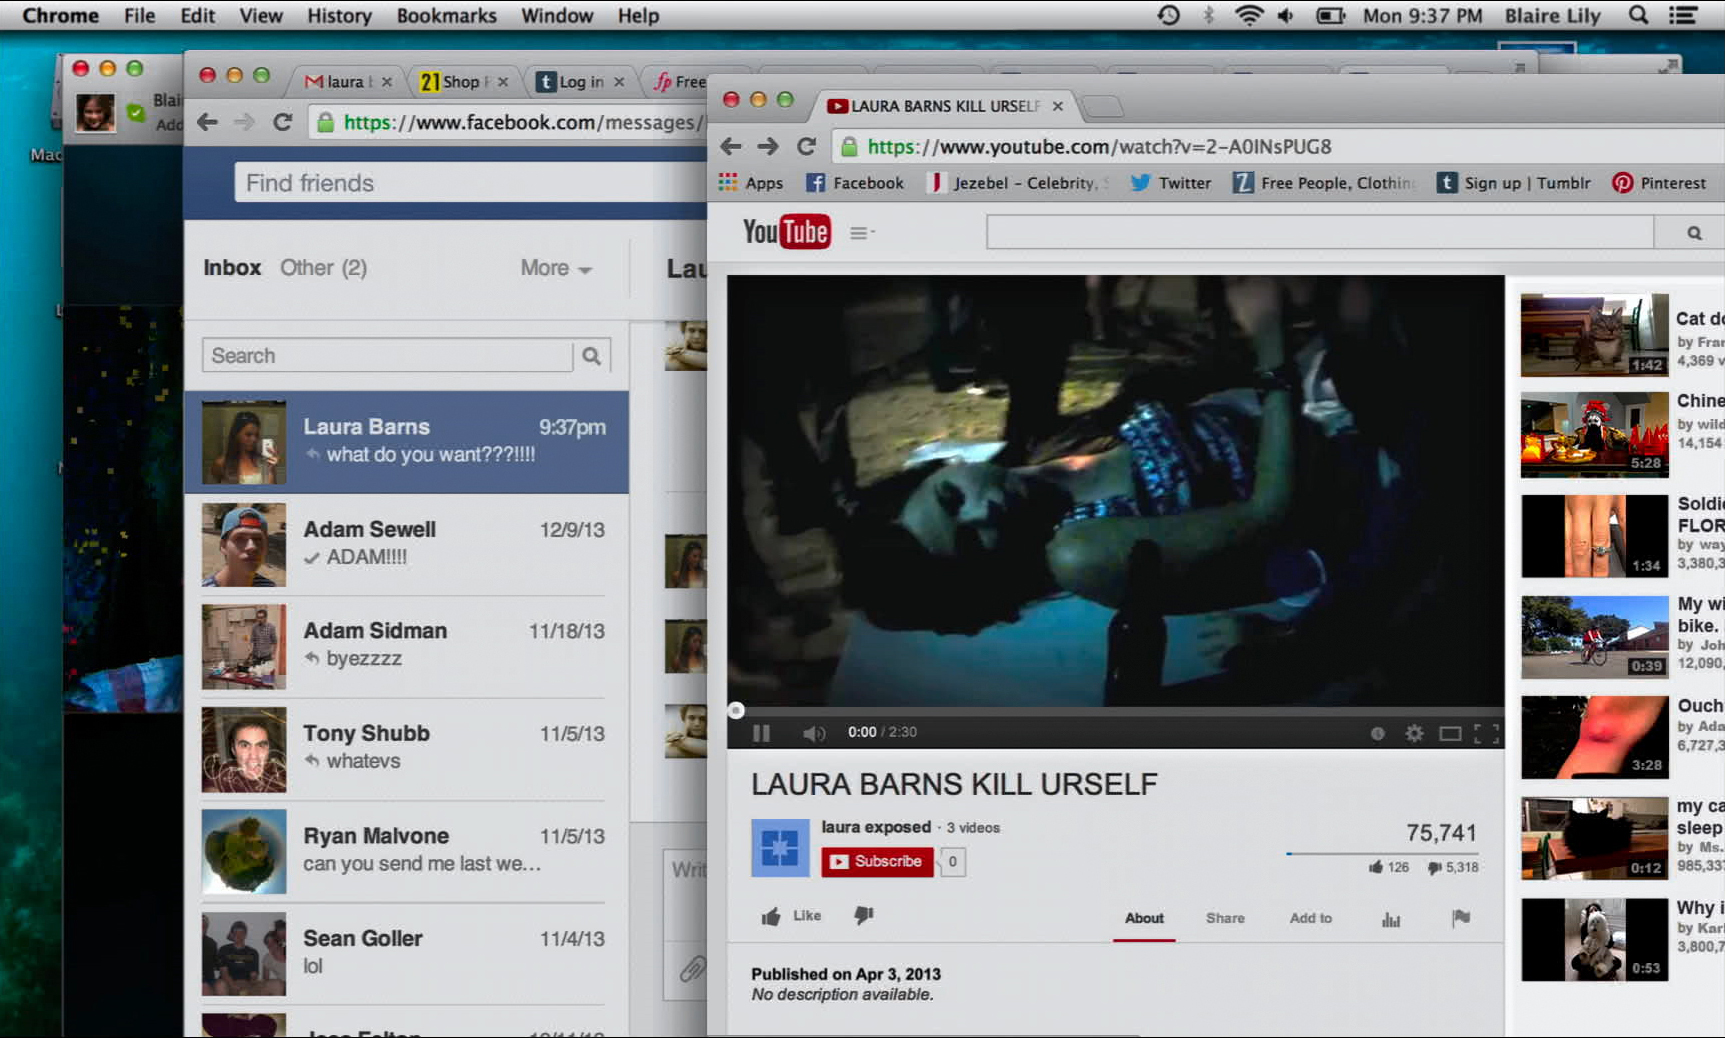Viewport: 1725px width, 1038px height.
Task: Open the Free People bookmark
Action: pos(1324,183)
